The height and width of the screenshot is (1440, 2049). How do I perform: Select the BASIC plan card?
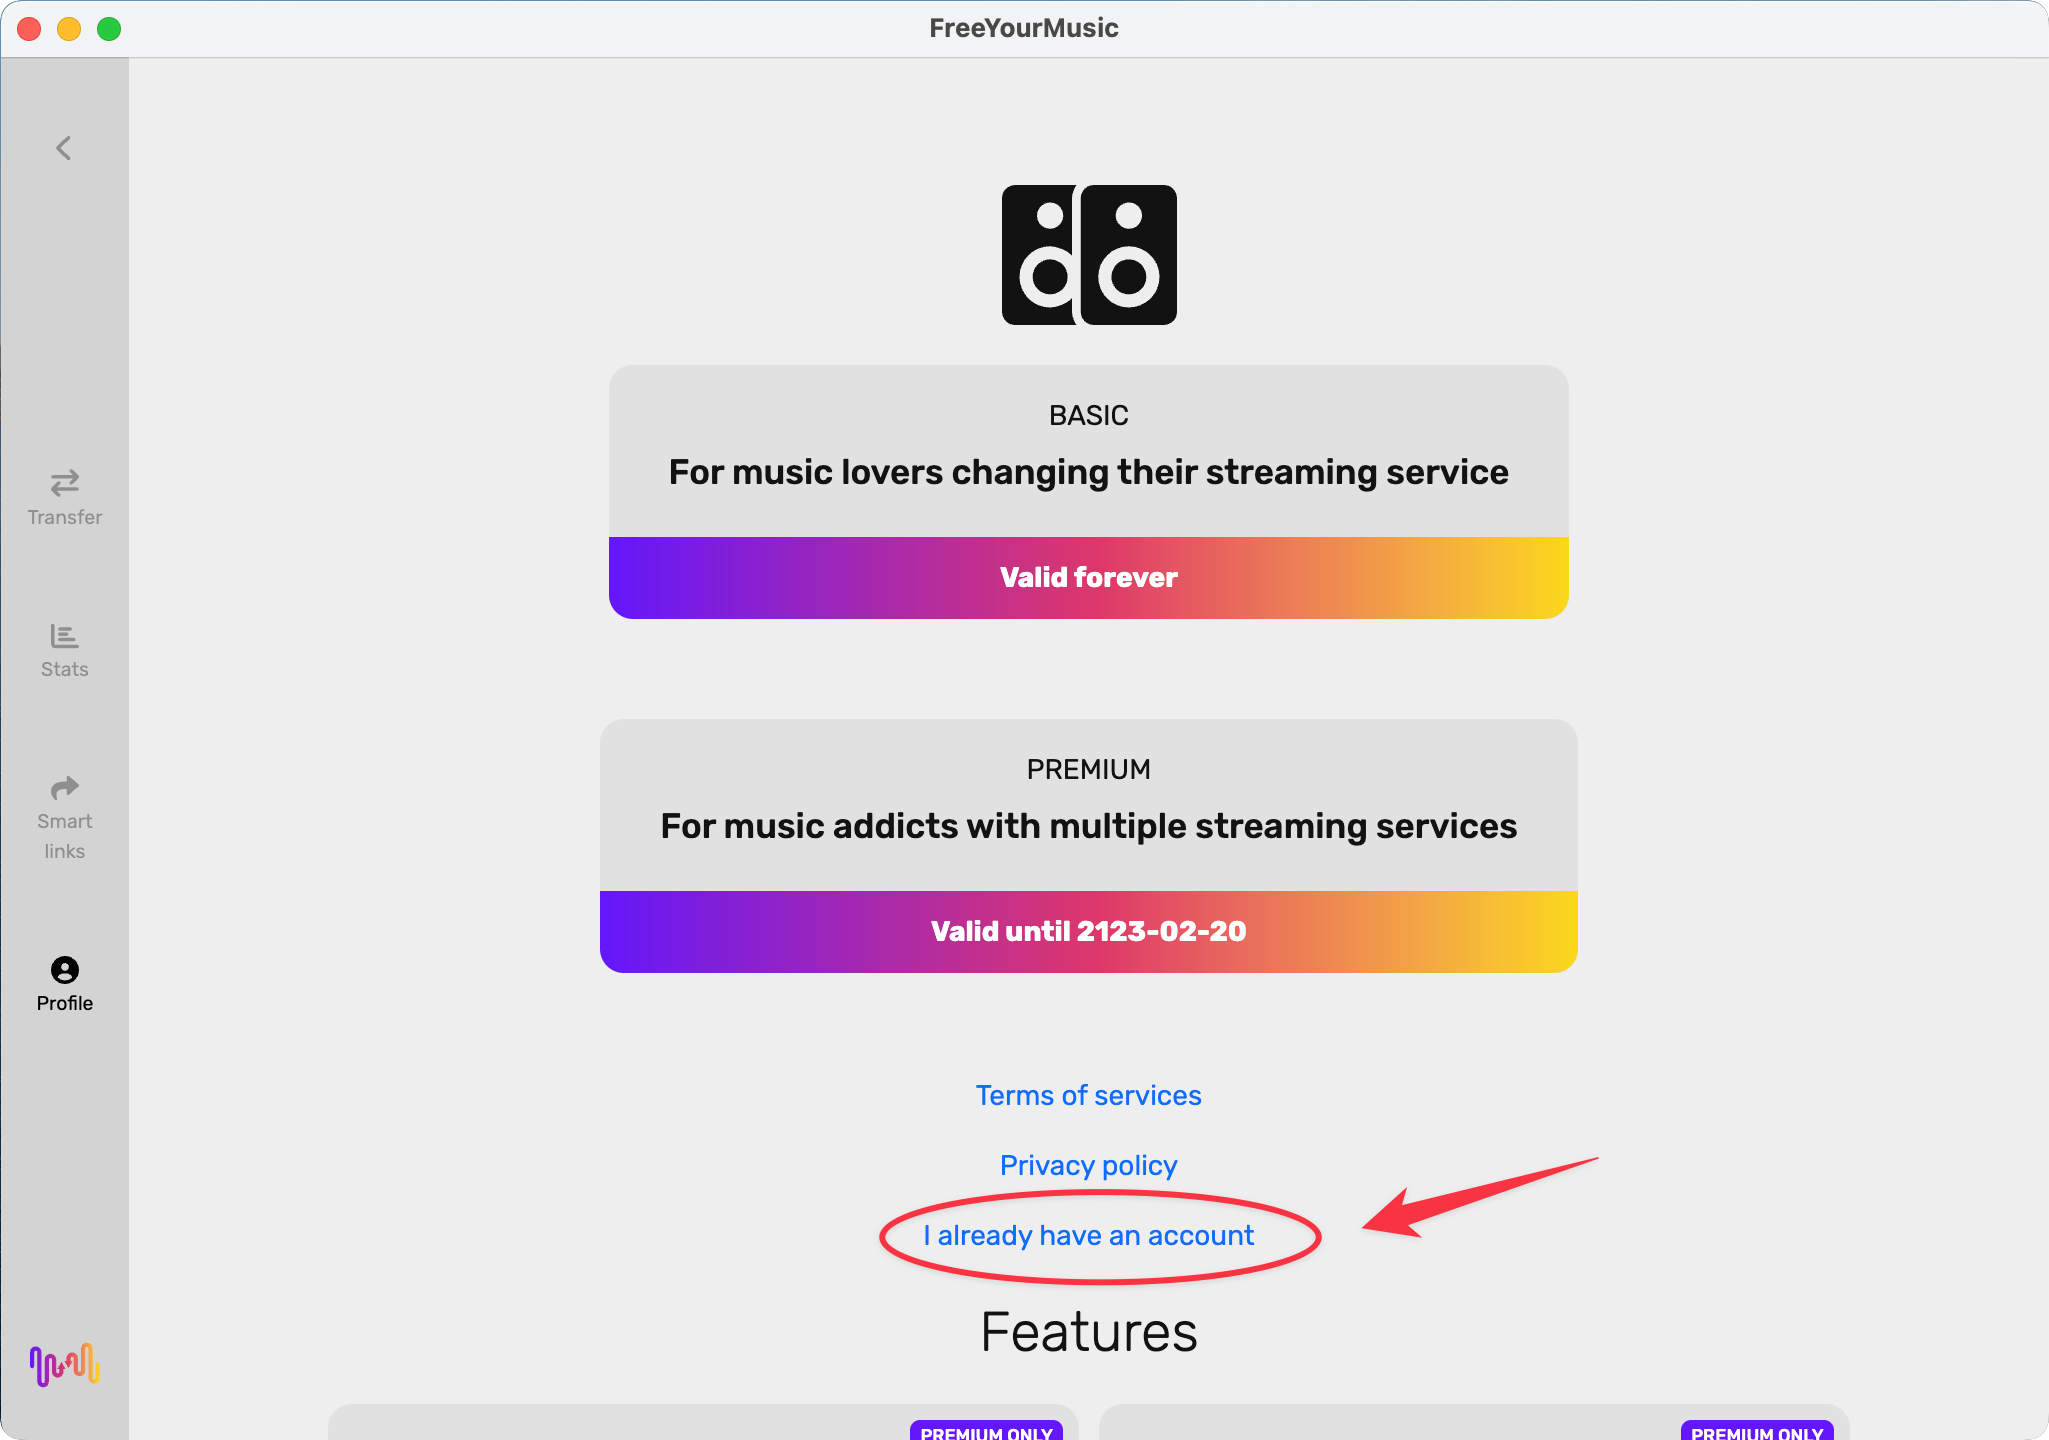(1088, 452)
